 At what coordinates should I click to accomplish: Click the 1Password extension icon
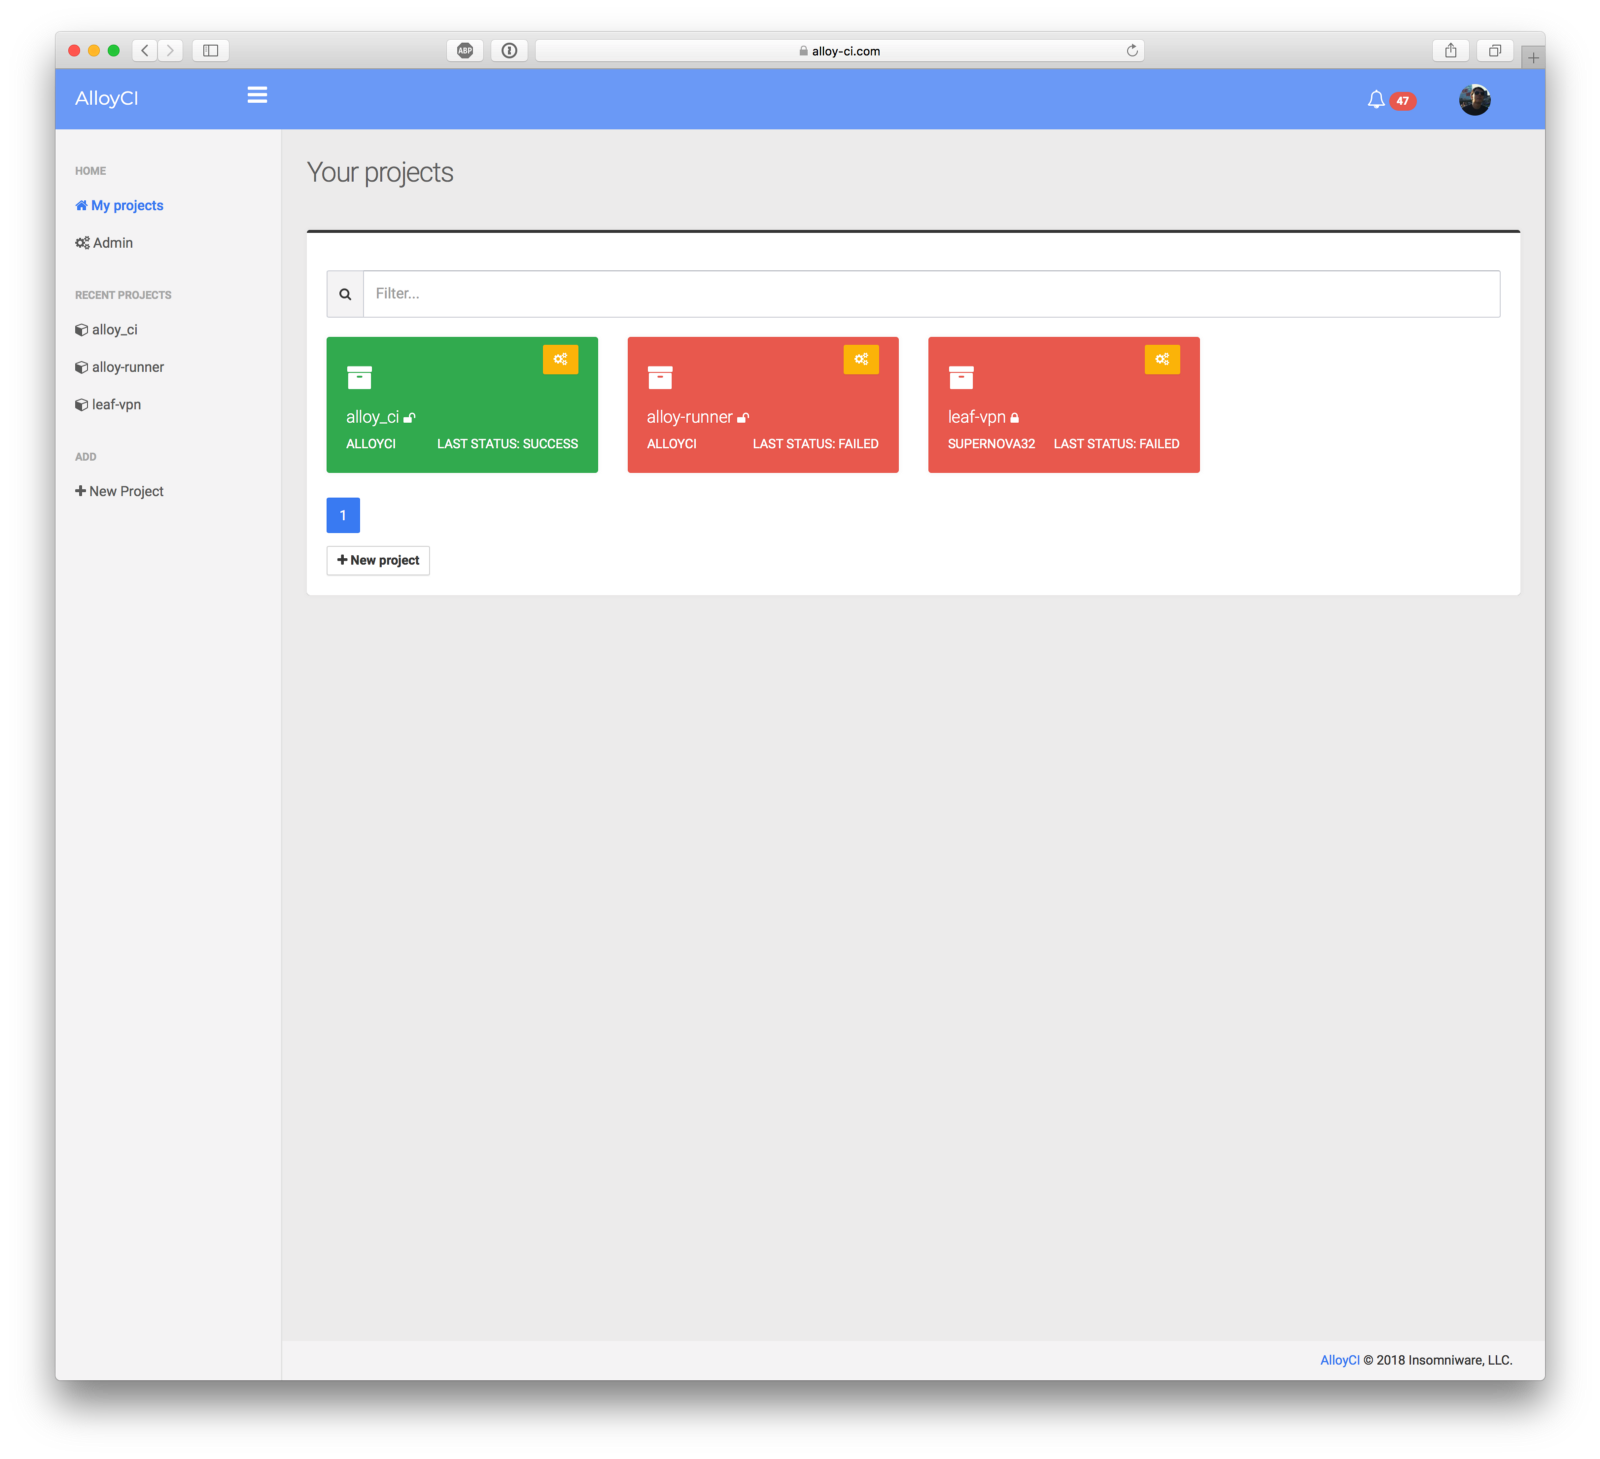click(x=509, y=50)
